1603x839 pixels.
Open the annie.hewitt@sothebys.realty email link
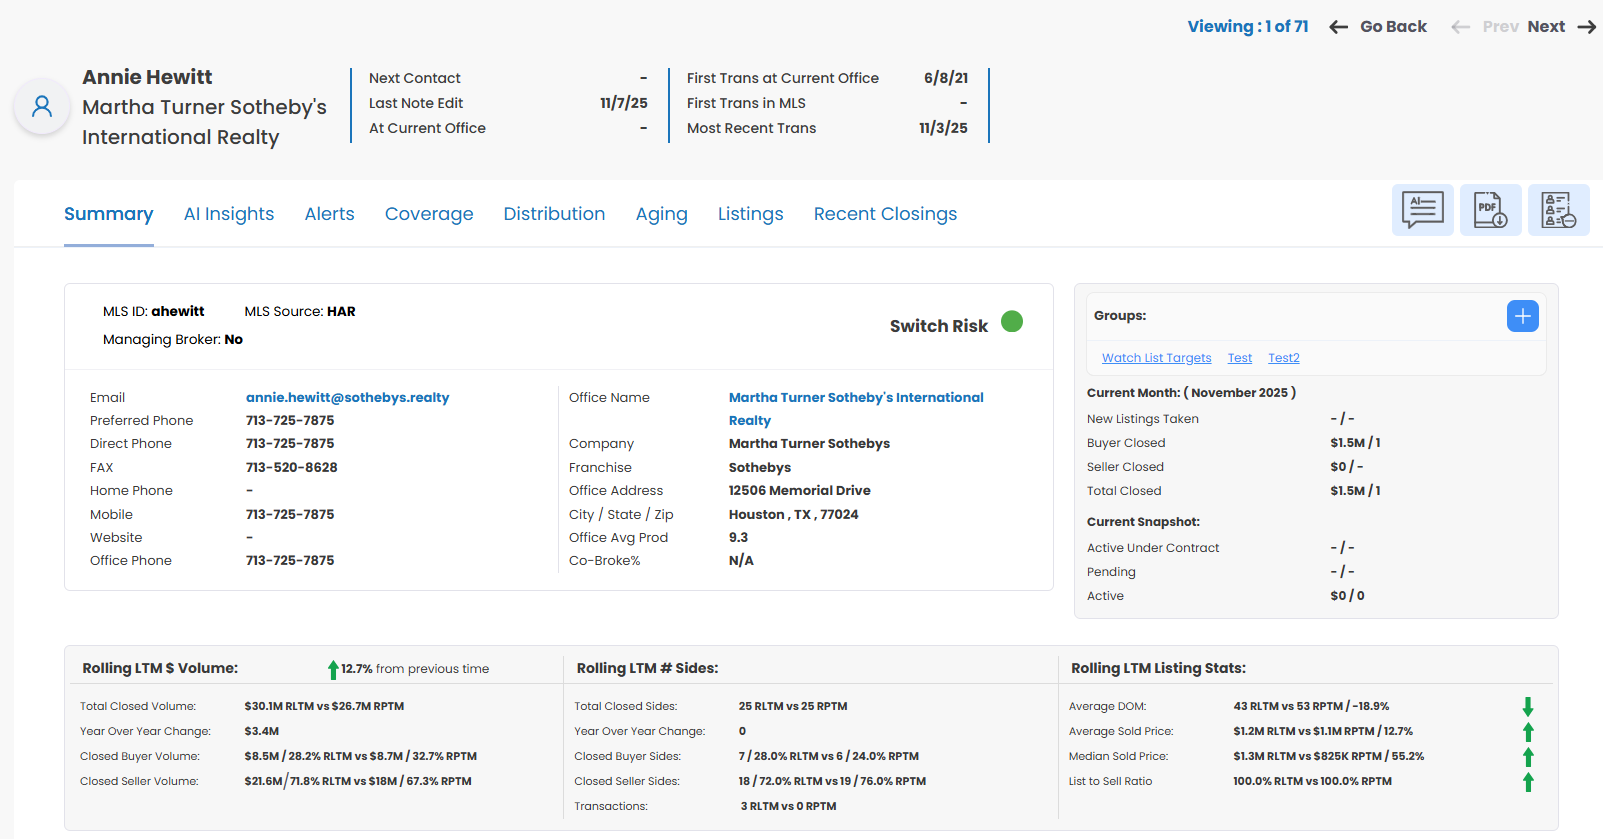[348, 398]
